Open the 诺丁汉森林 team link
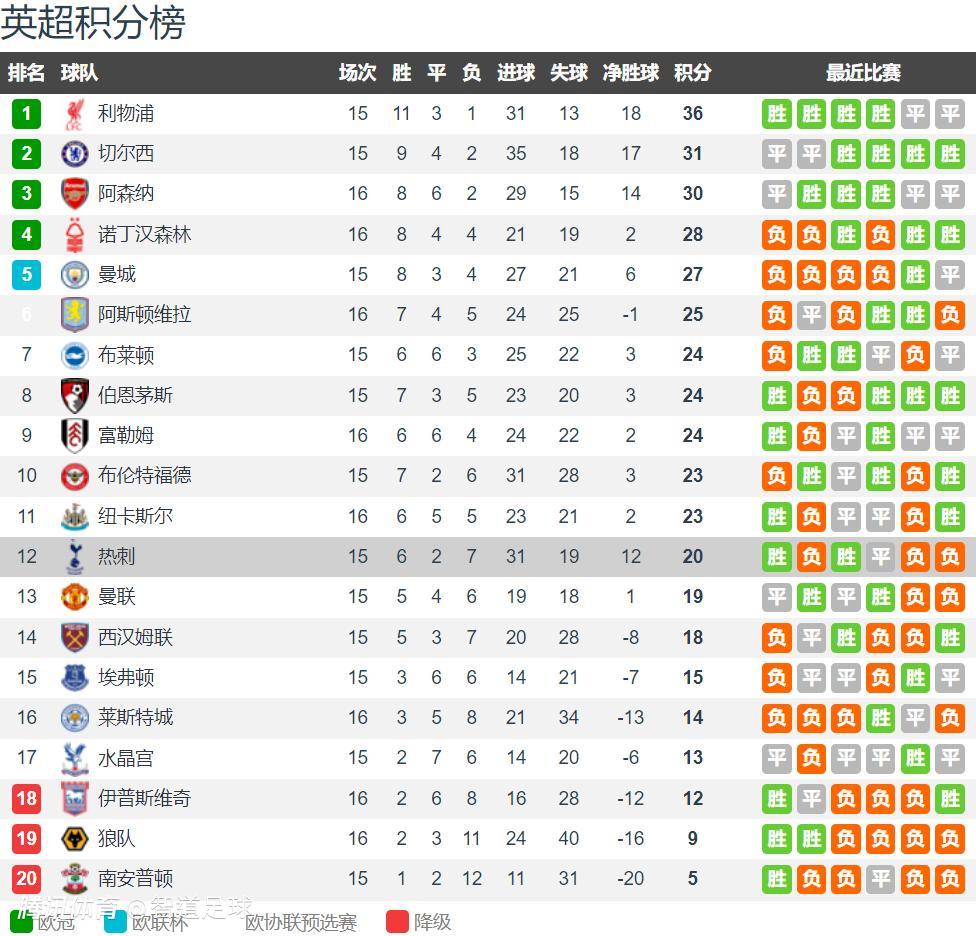 144,234
